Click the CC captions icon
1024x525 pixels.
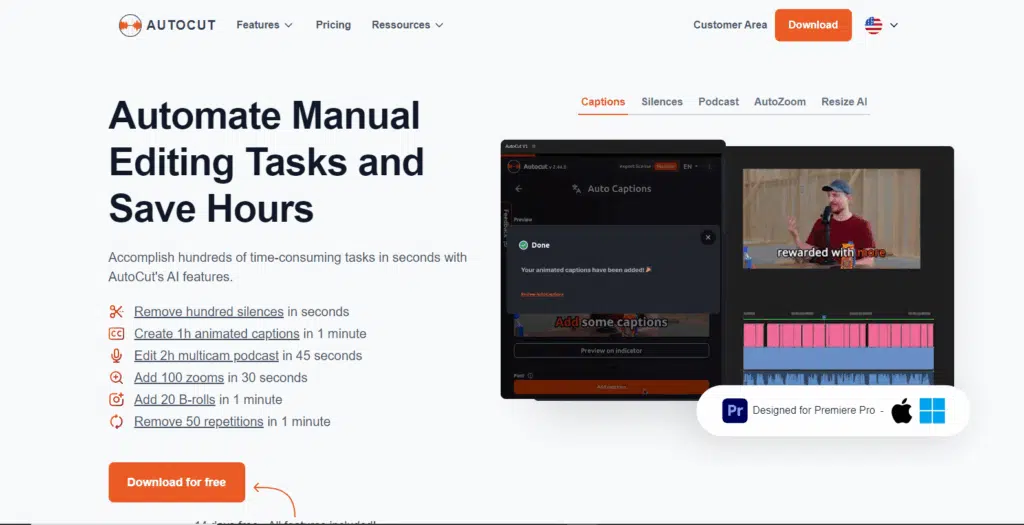(x=116, y=334)
